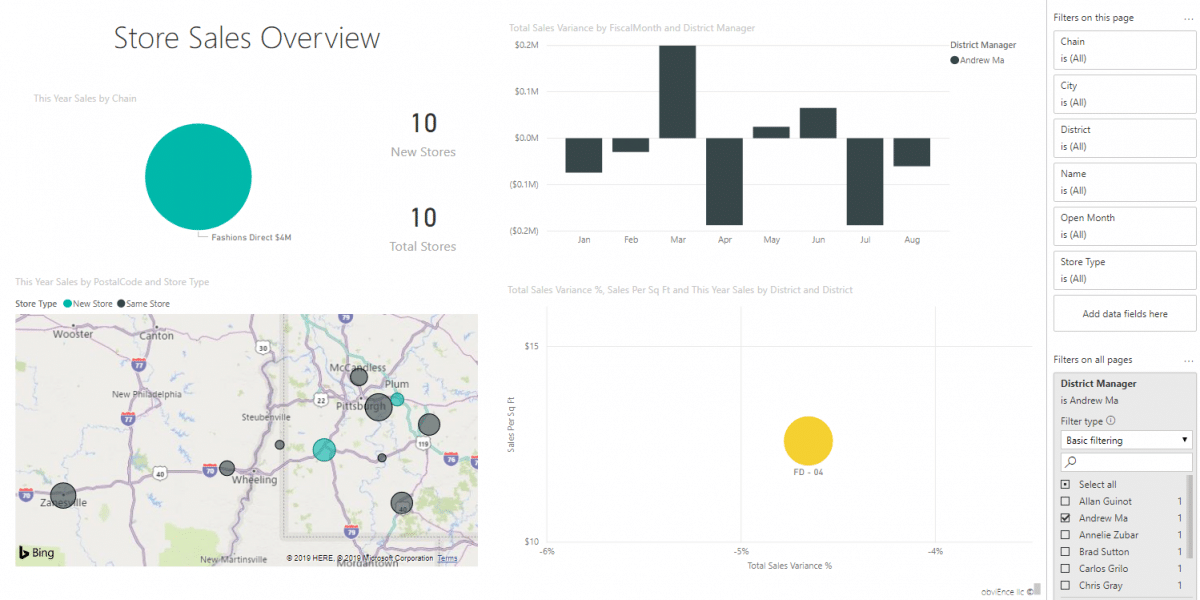The width and height of the screenshot is (1200, 600).
Task: Click Andrew Ma's legend dot on variance chart
Action: (x=955, y=60)
